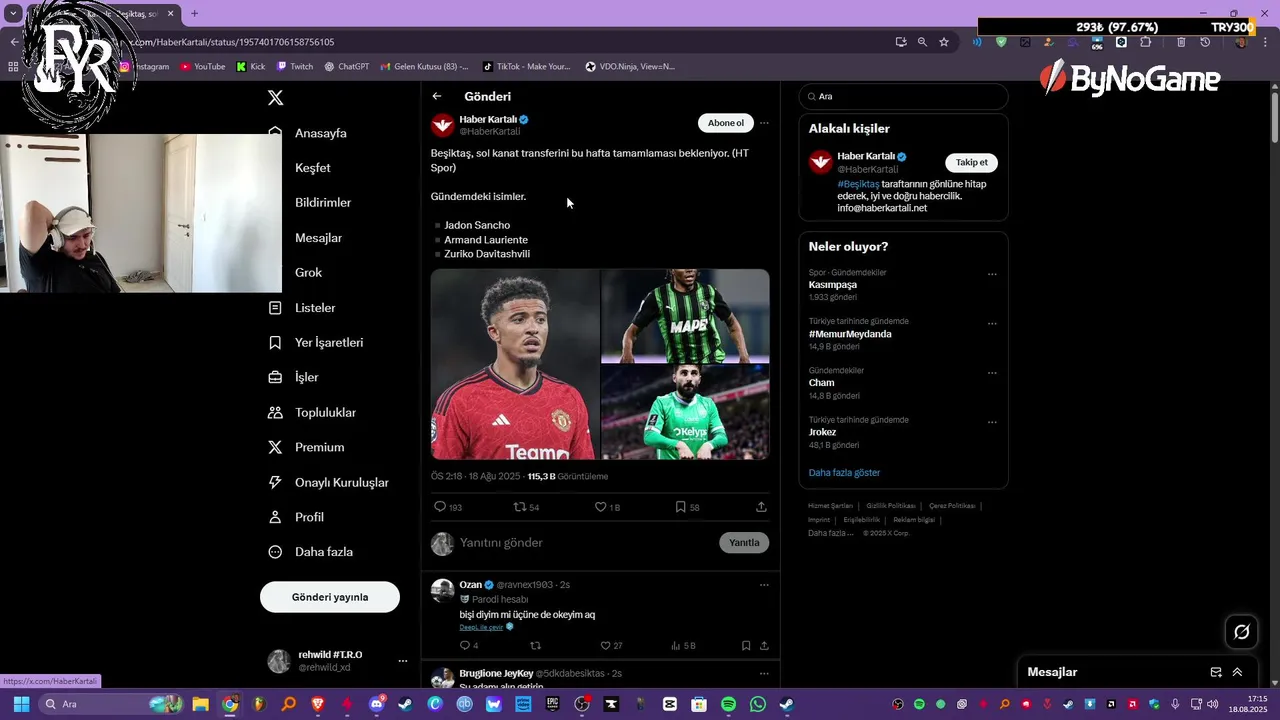
Task: Open the ChatGPT bookmark
Action: pos(347,67)
